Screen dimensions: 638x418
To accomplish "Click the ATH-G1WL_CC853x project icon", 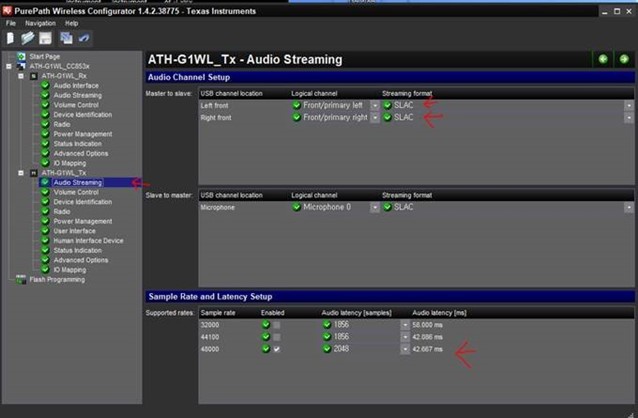I will [x=21, y=66].
